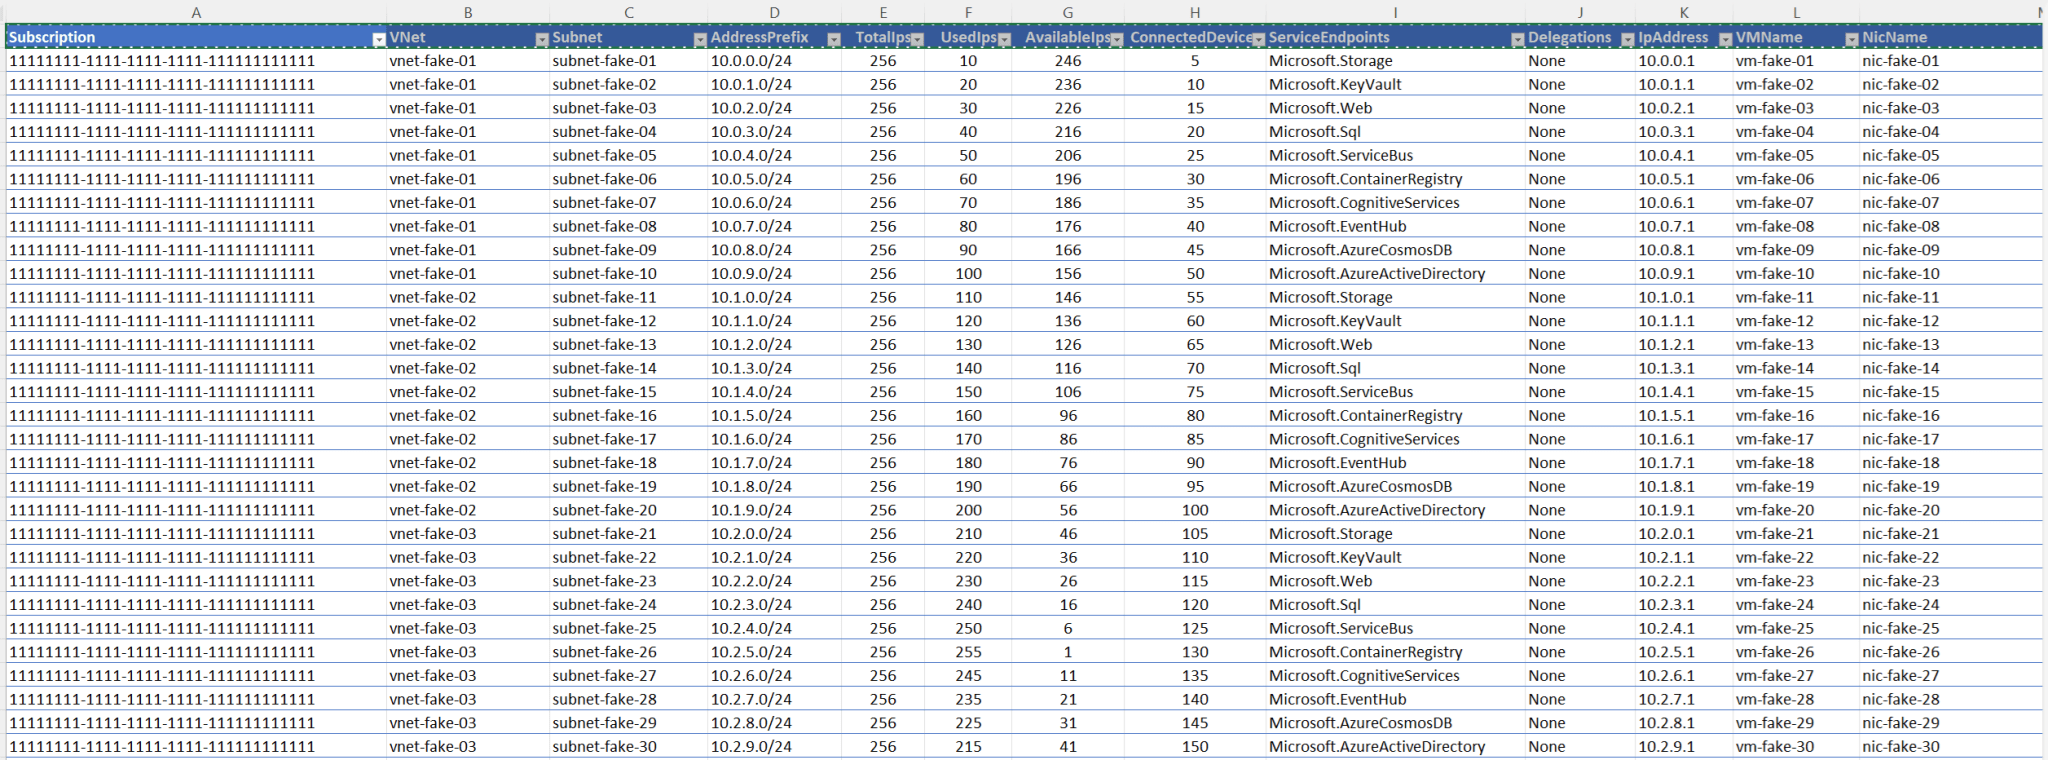The image size is (2048, 760).
Task: Expand the IpAddress column filter
Action: 1725,39
